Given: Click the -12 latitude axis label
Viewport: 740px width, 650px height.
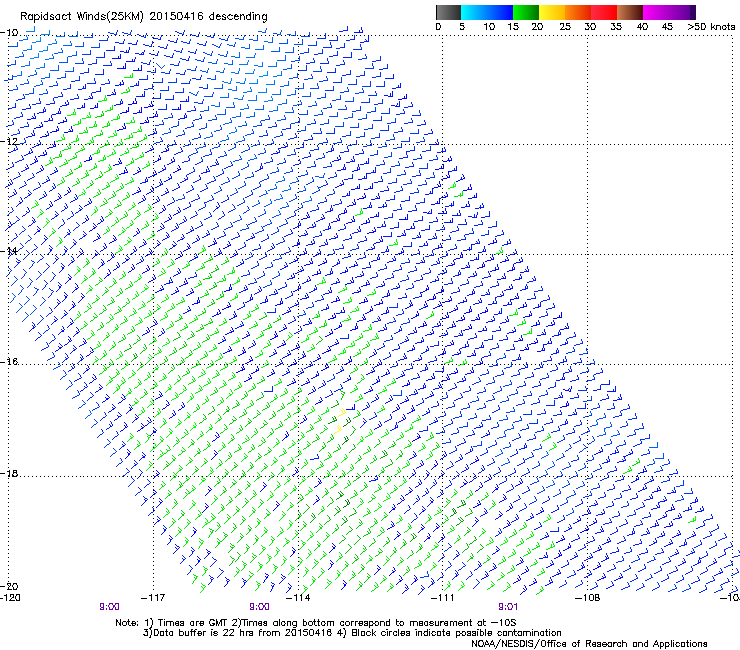Looking at the screenshot, I should coord(9,141).
